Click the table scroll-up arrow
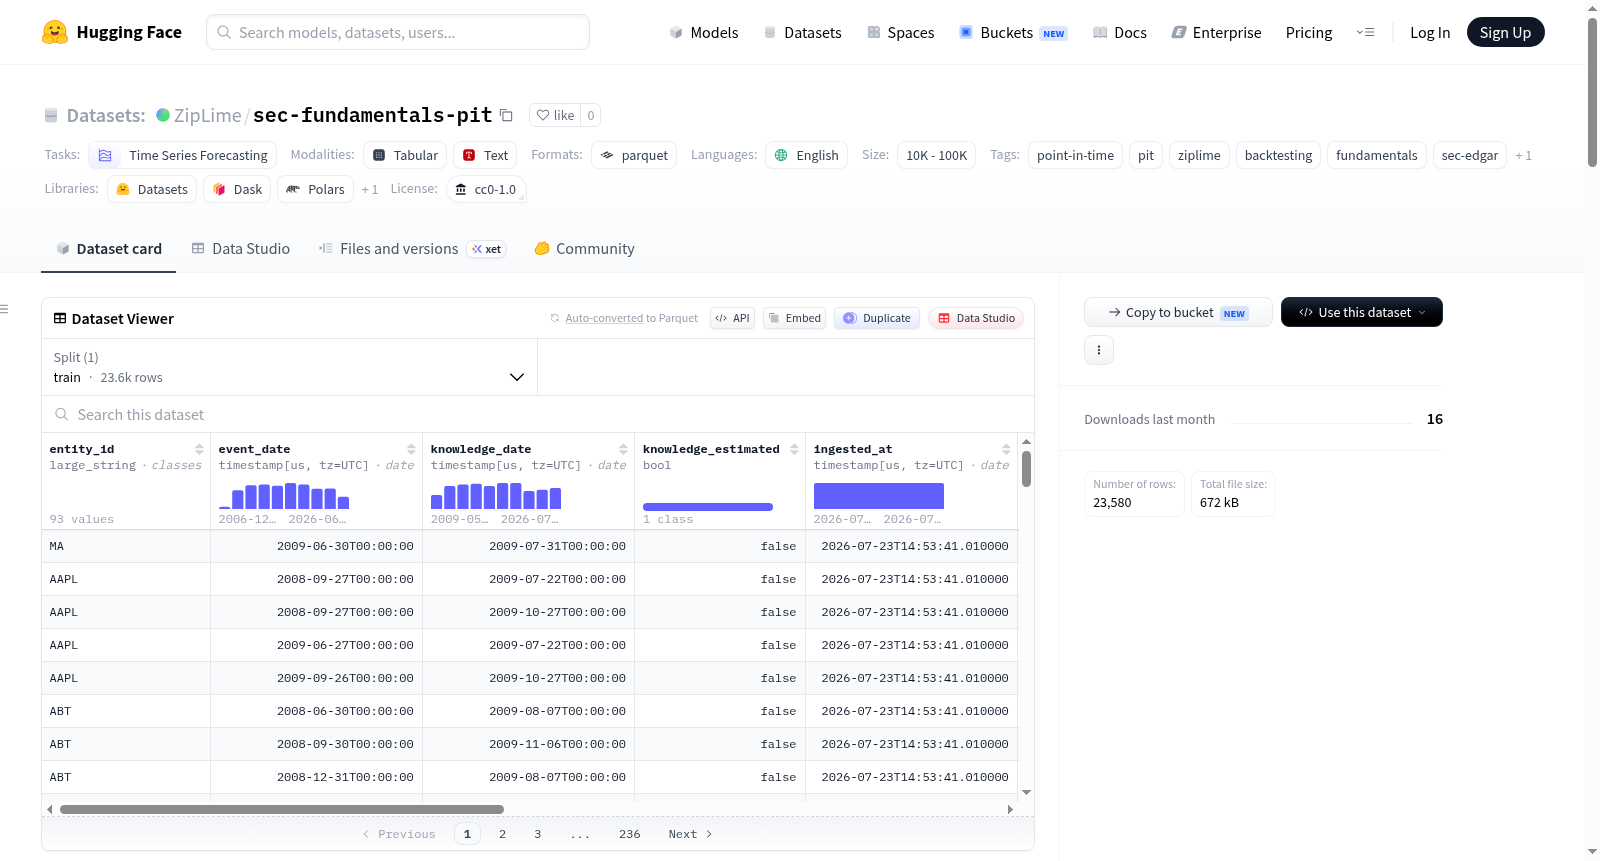 click(1026, 441)
